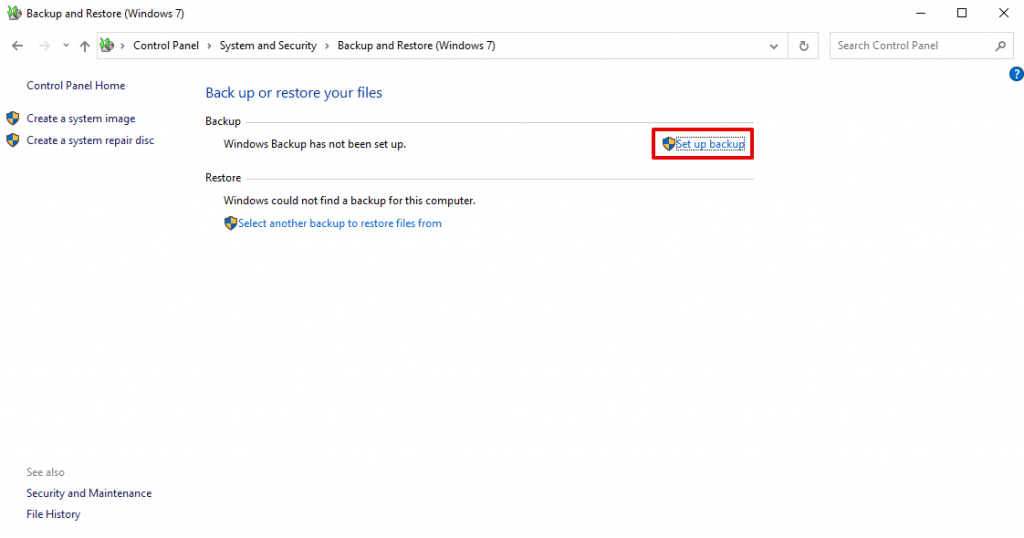Click the Forward navigation arrow
Viewport: 1024px width, 538px height.
coord(44,46)
